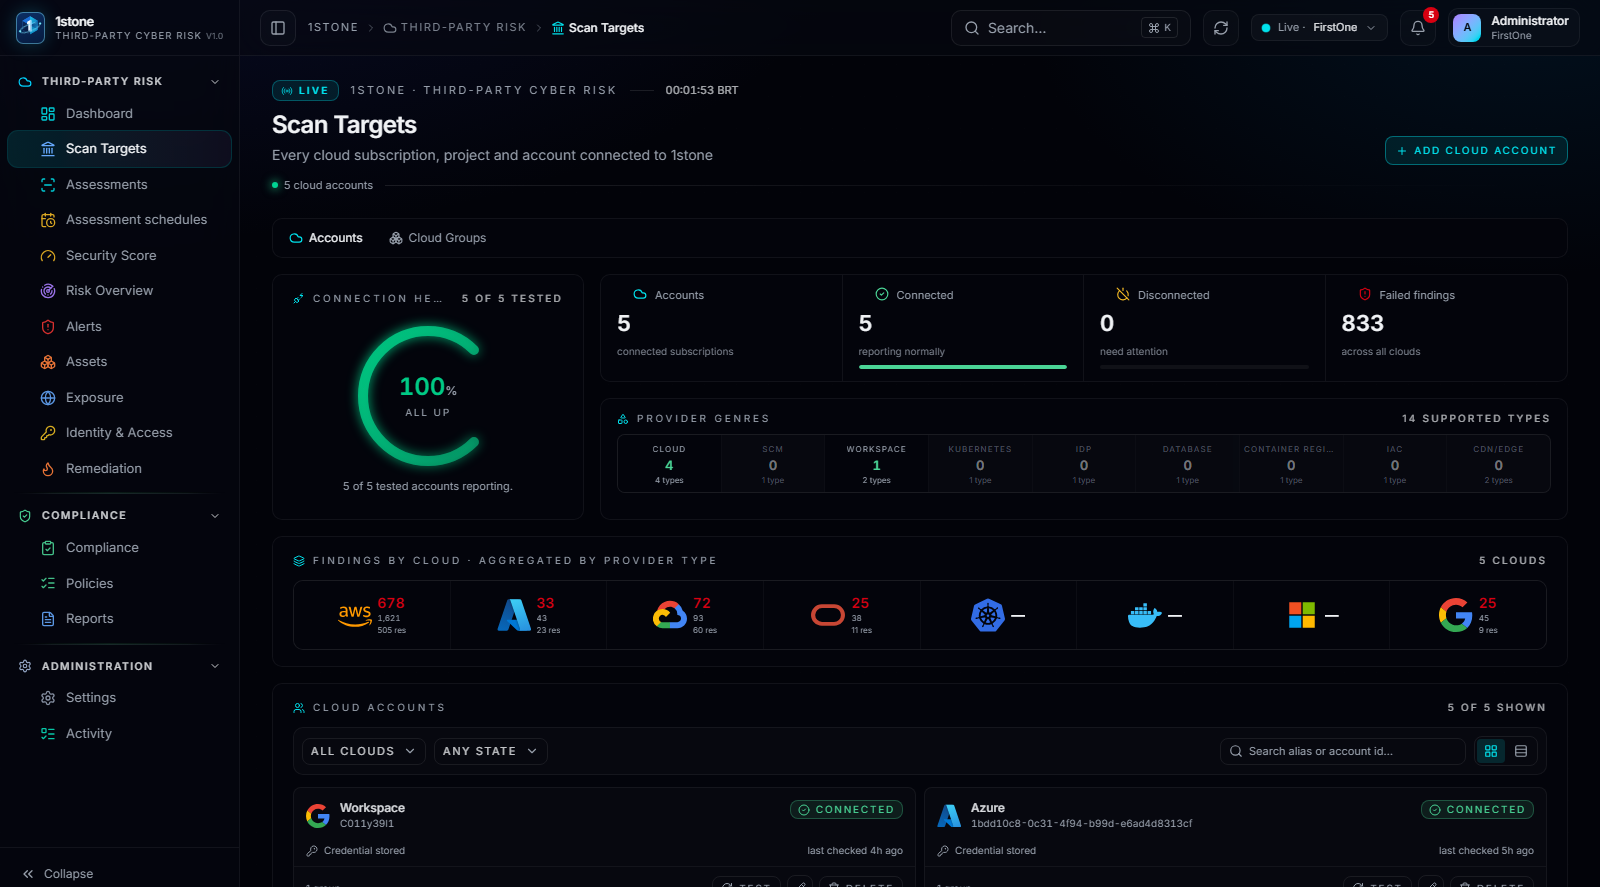
Task: Click the 100% connection health ring
Action: click(427, 396)
